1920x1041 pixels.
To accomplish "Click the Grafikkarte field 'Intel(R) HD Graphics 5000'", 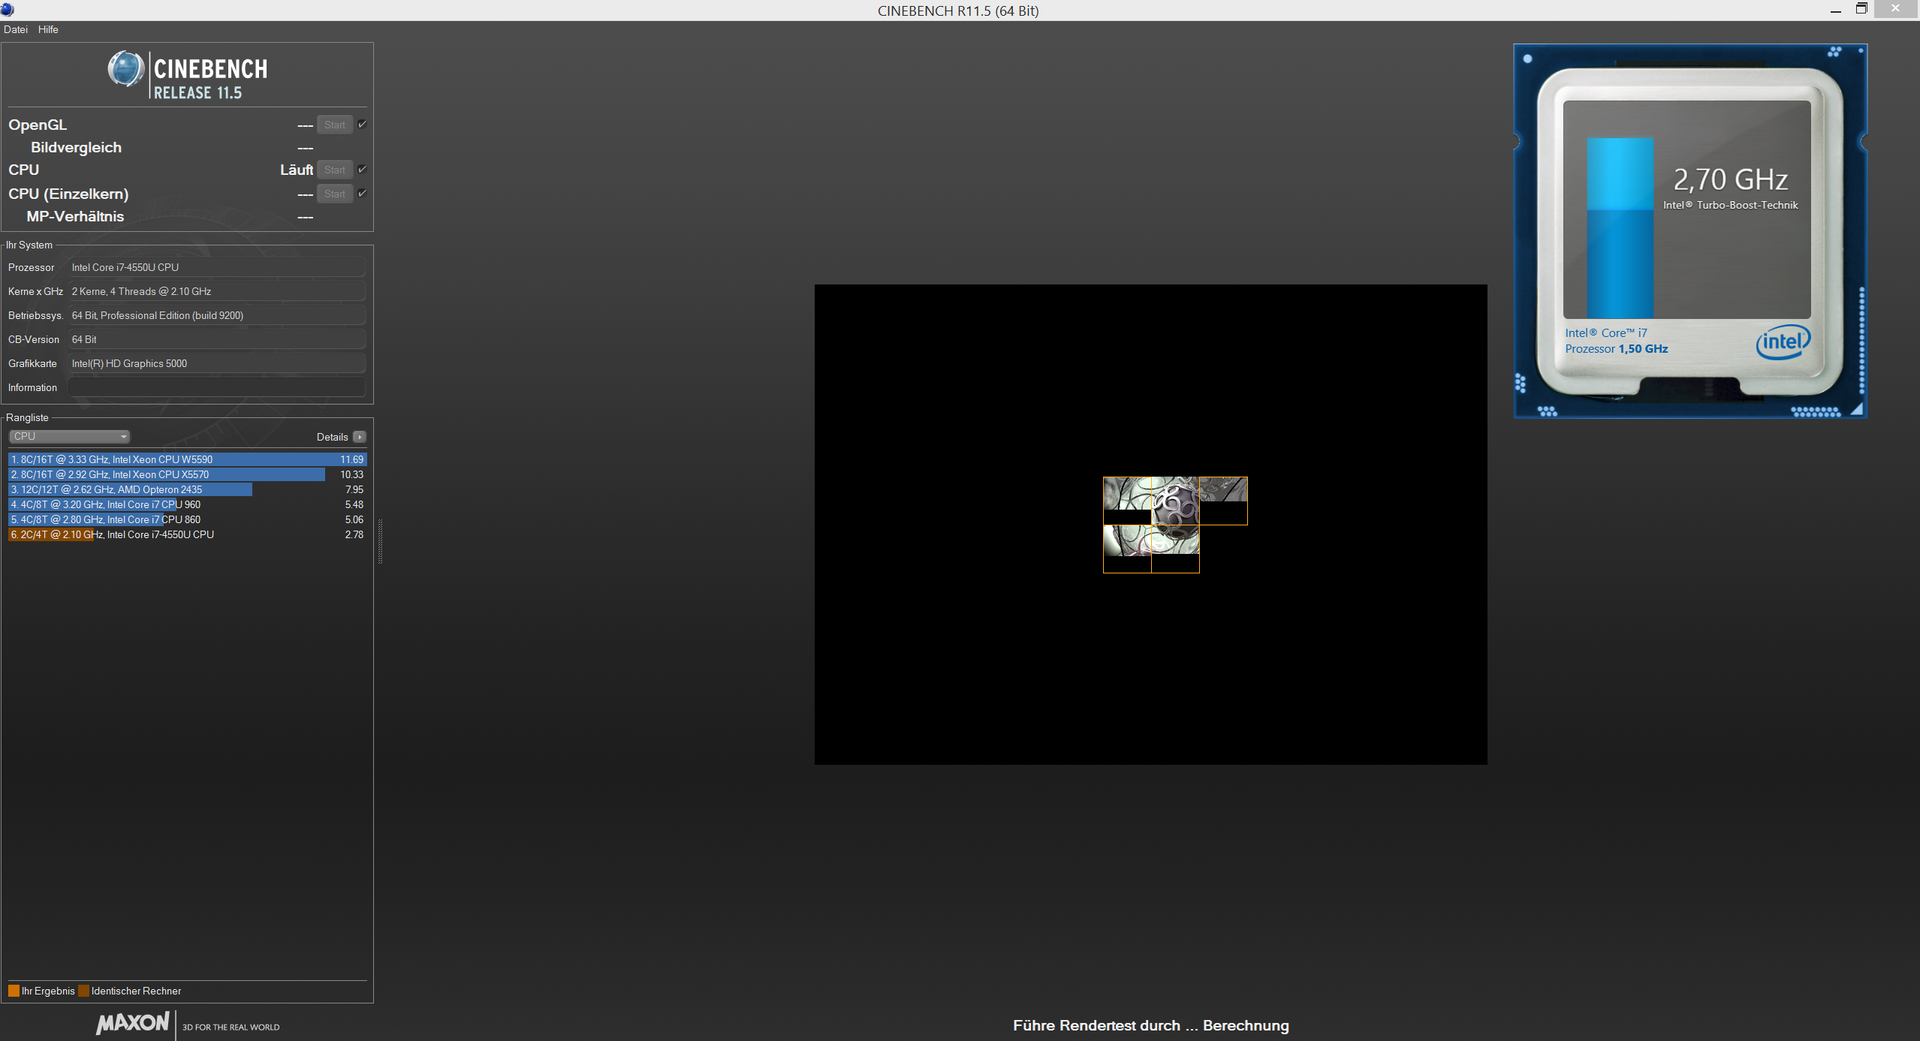I will coord(216,364).
